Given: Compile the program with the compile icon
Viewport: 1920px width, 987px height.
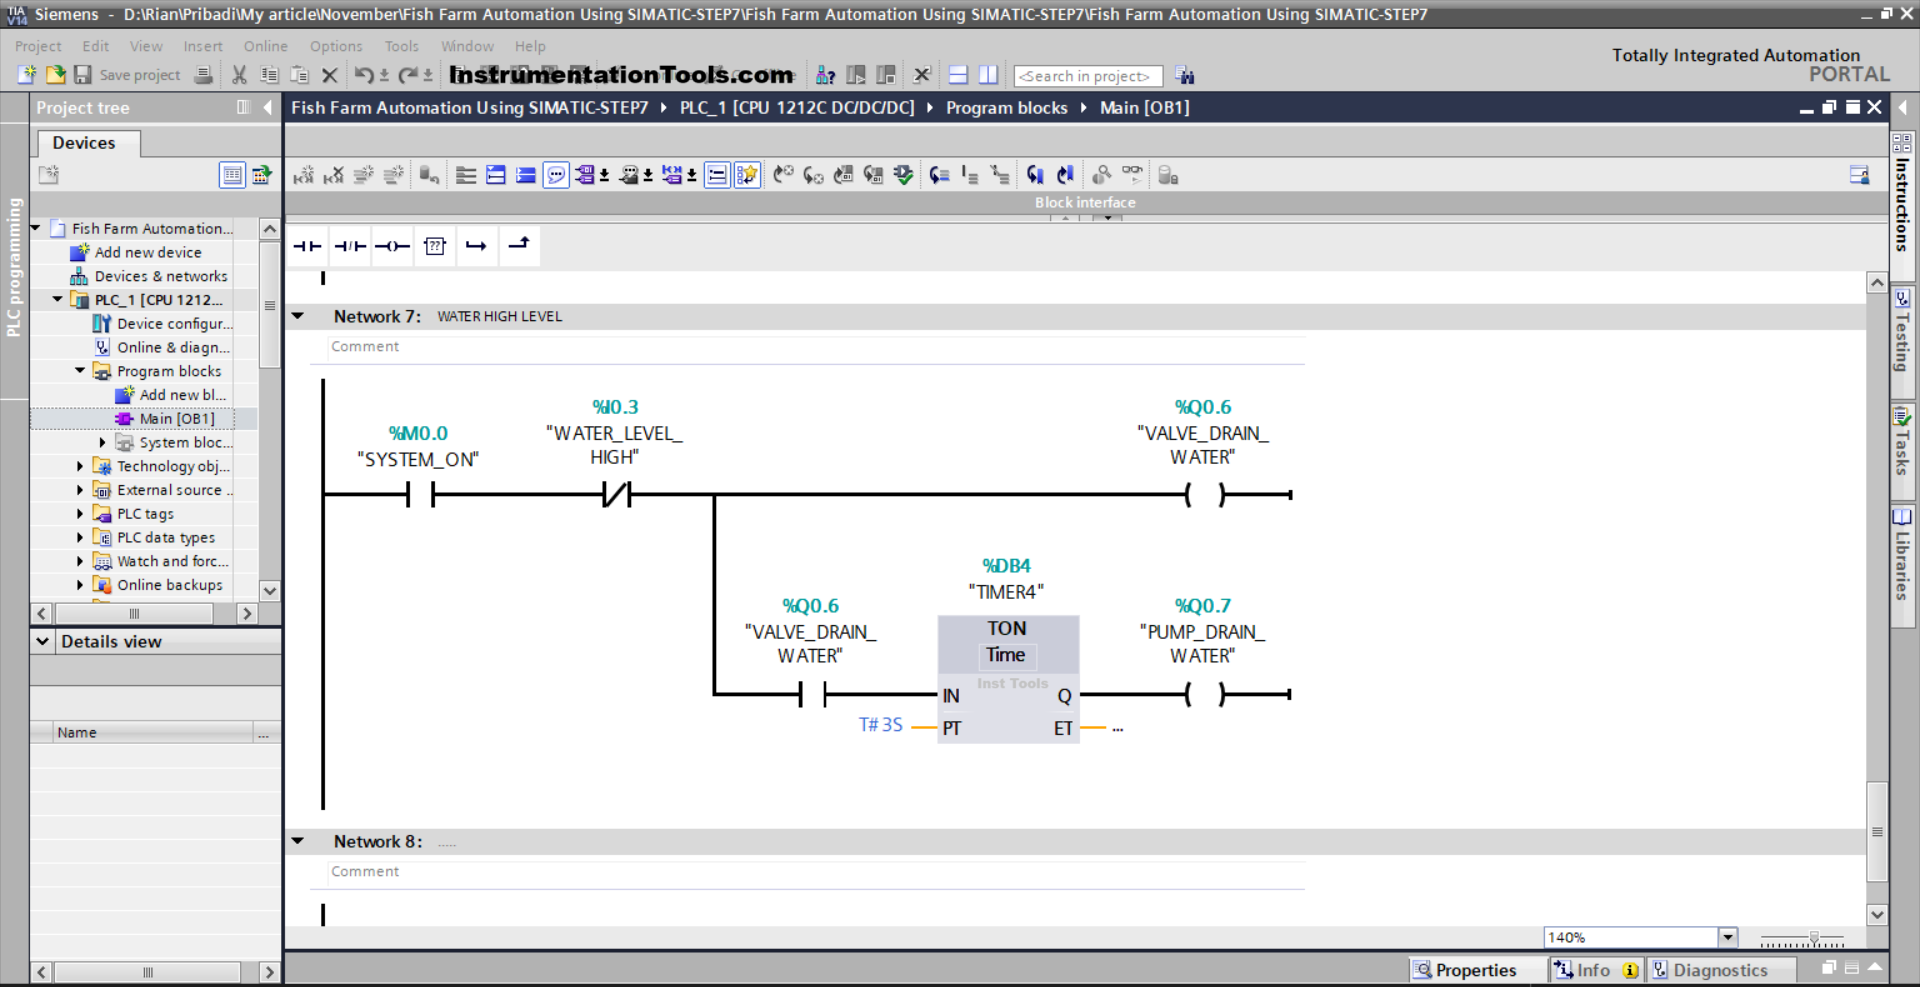Looking at the screenshot, I should [903, 175].
